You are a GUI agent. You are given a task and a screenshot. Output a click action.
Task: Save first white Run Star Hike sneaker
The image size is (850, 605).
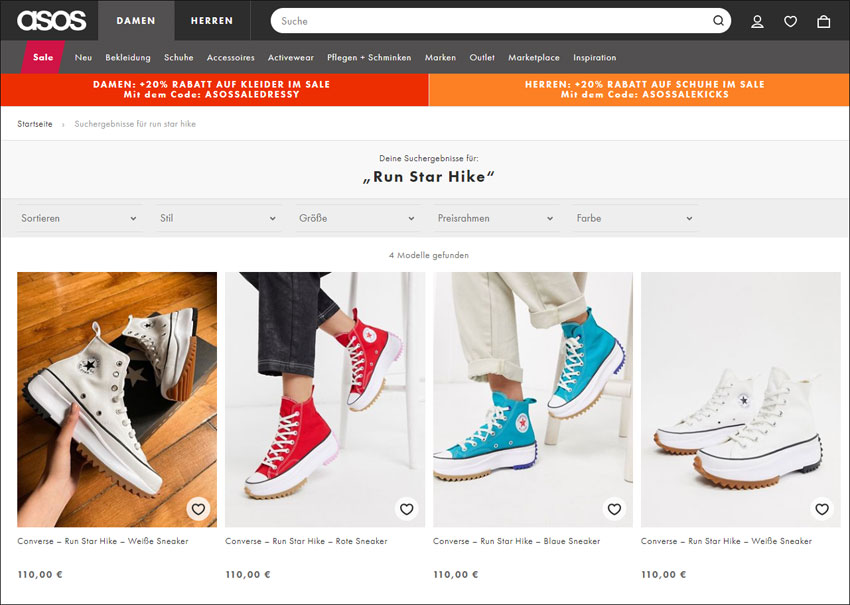[198, 509]
